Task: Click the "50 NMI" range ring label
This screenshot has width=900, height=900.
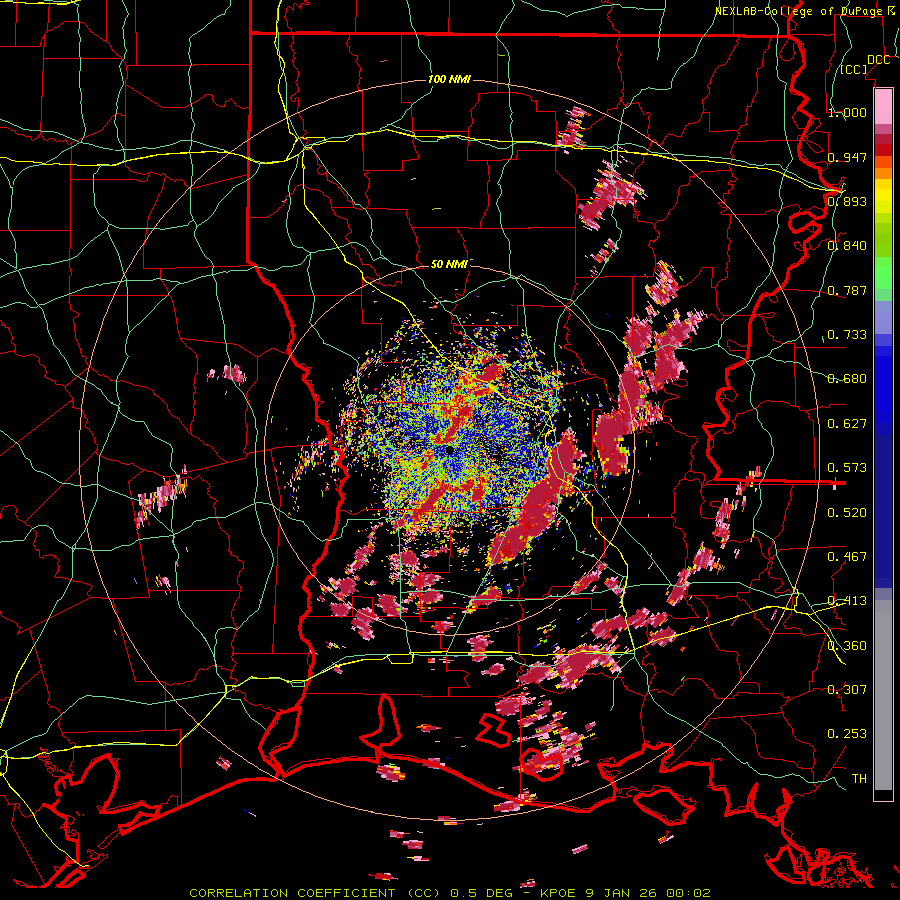Action: pos(448,264)
